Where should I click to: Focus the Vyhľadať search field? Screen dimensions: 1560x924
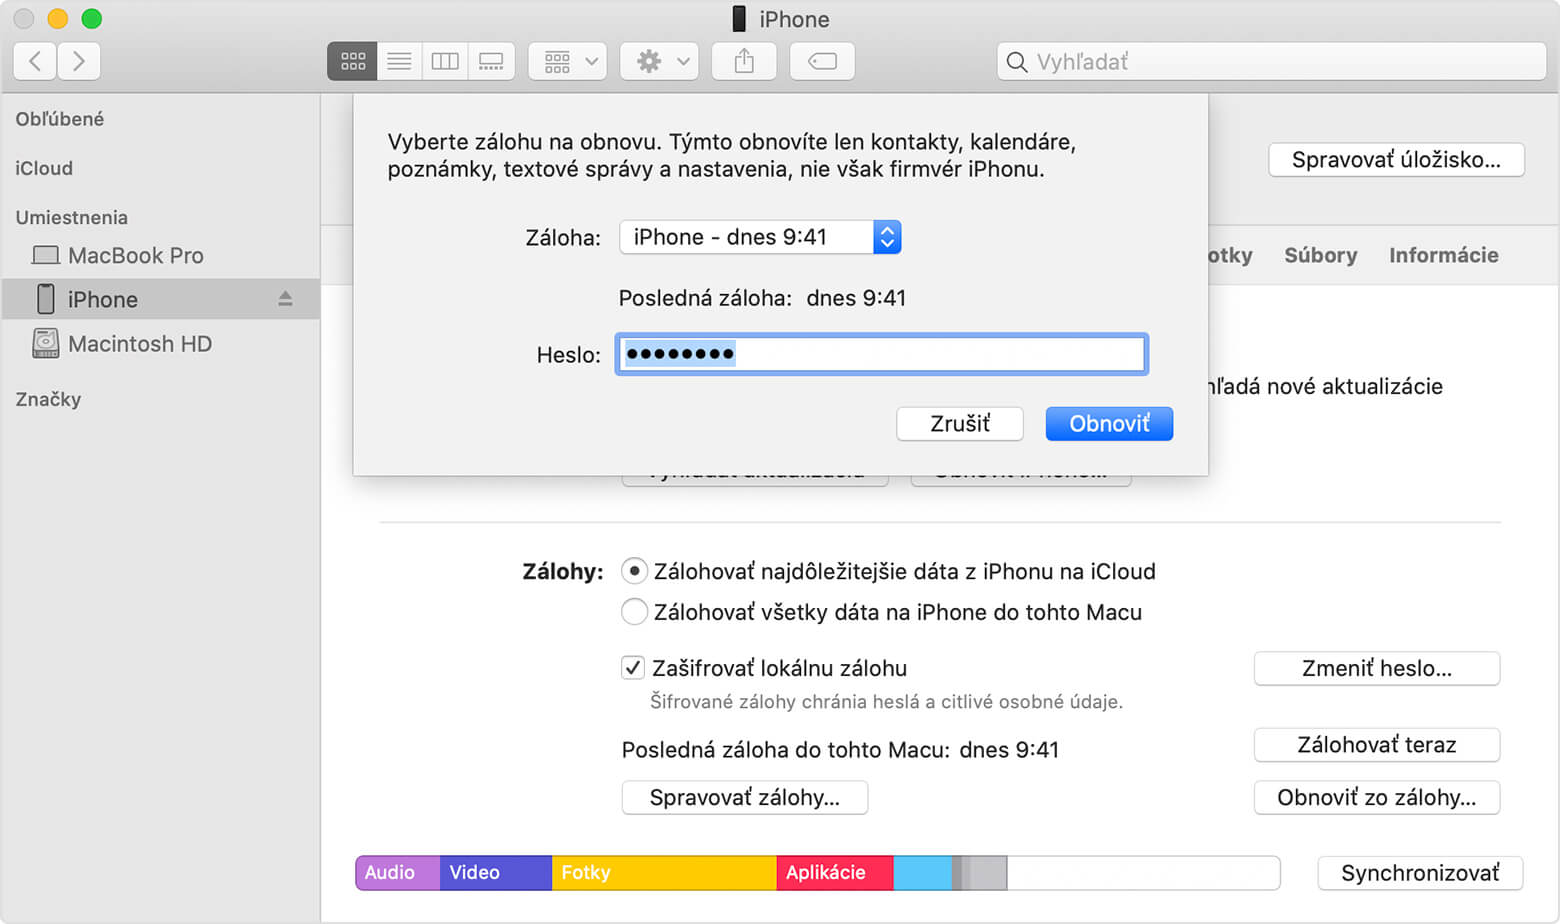tap(1272, 61)
